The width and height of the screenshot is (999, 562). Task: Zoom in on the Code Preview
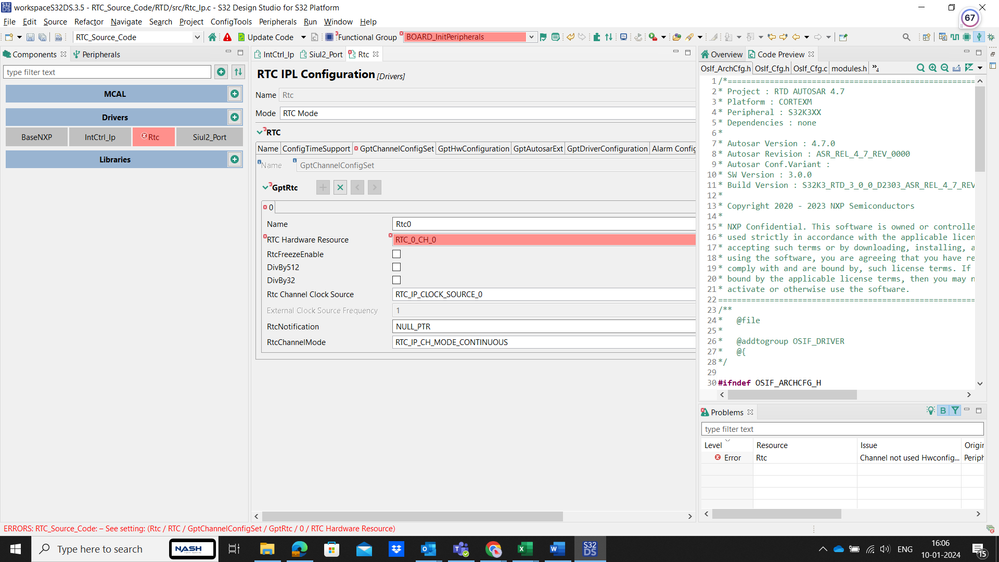tap(932, 68)
